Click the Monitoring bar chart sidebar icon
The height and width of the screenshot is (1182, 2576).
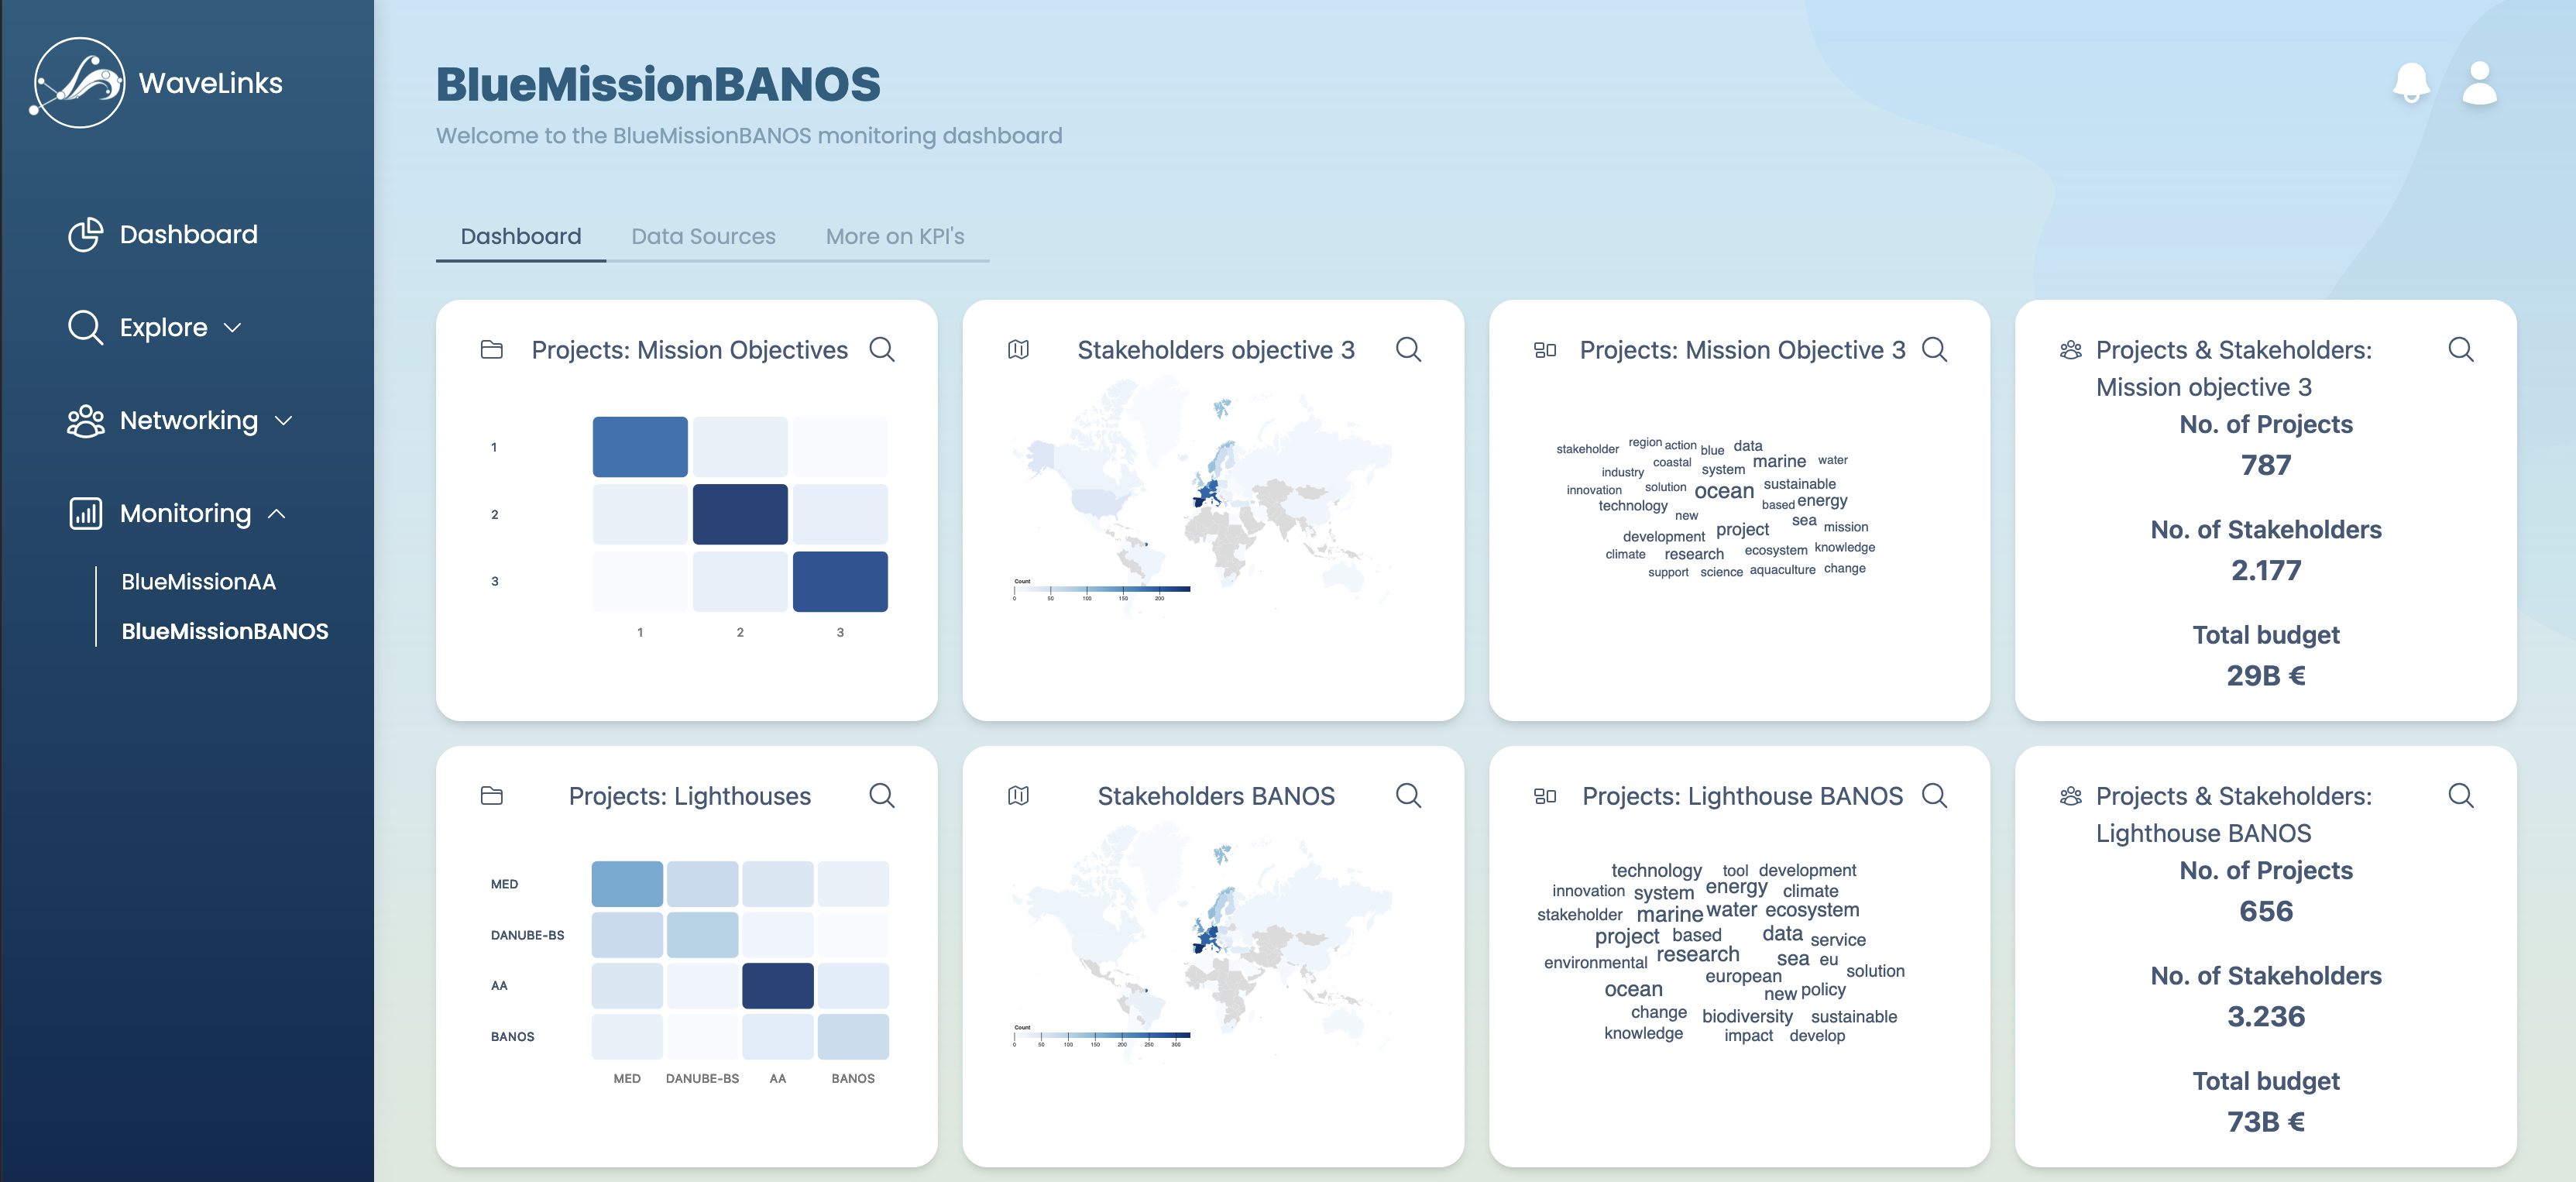pyautogui.click(x=85, y=514)
